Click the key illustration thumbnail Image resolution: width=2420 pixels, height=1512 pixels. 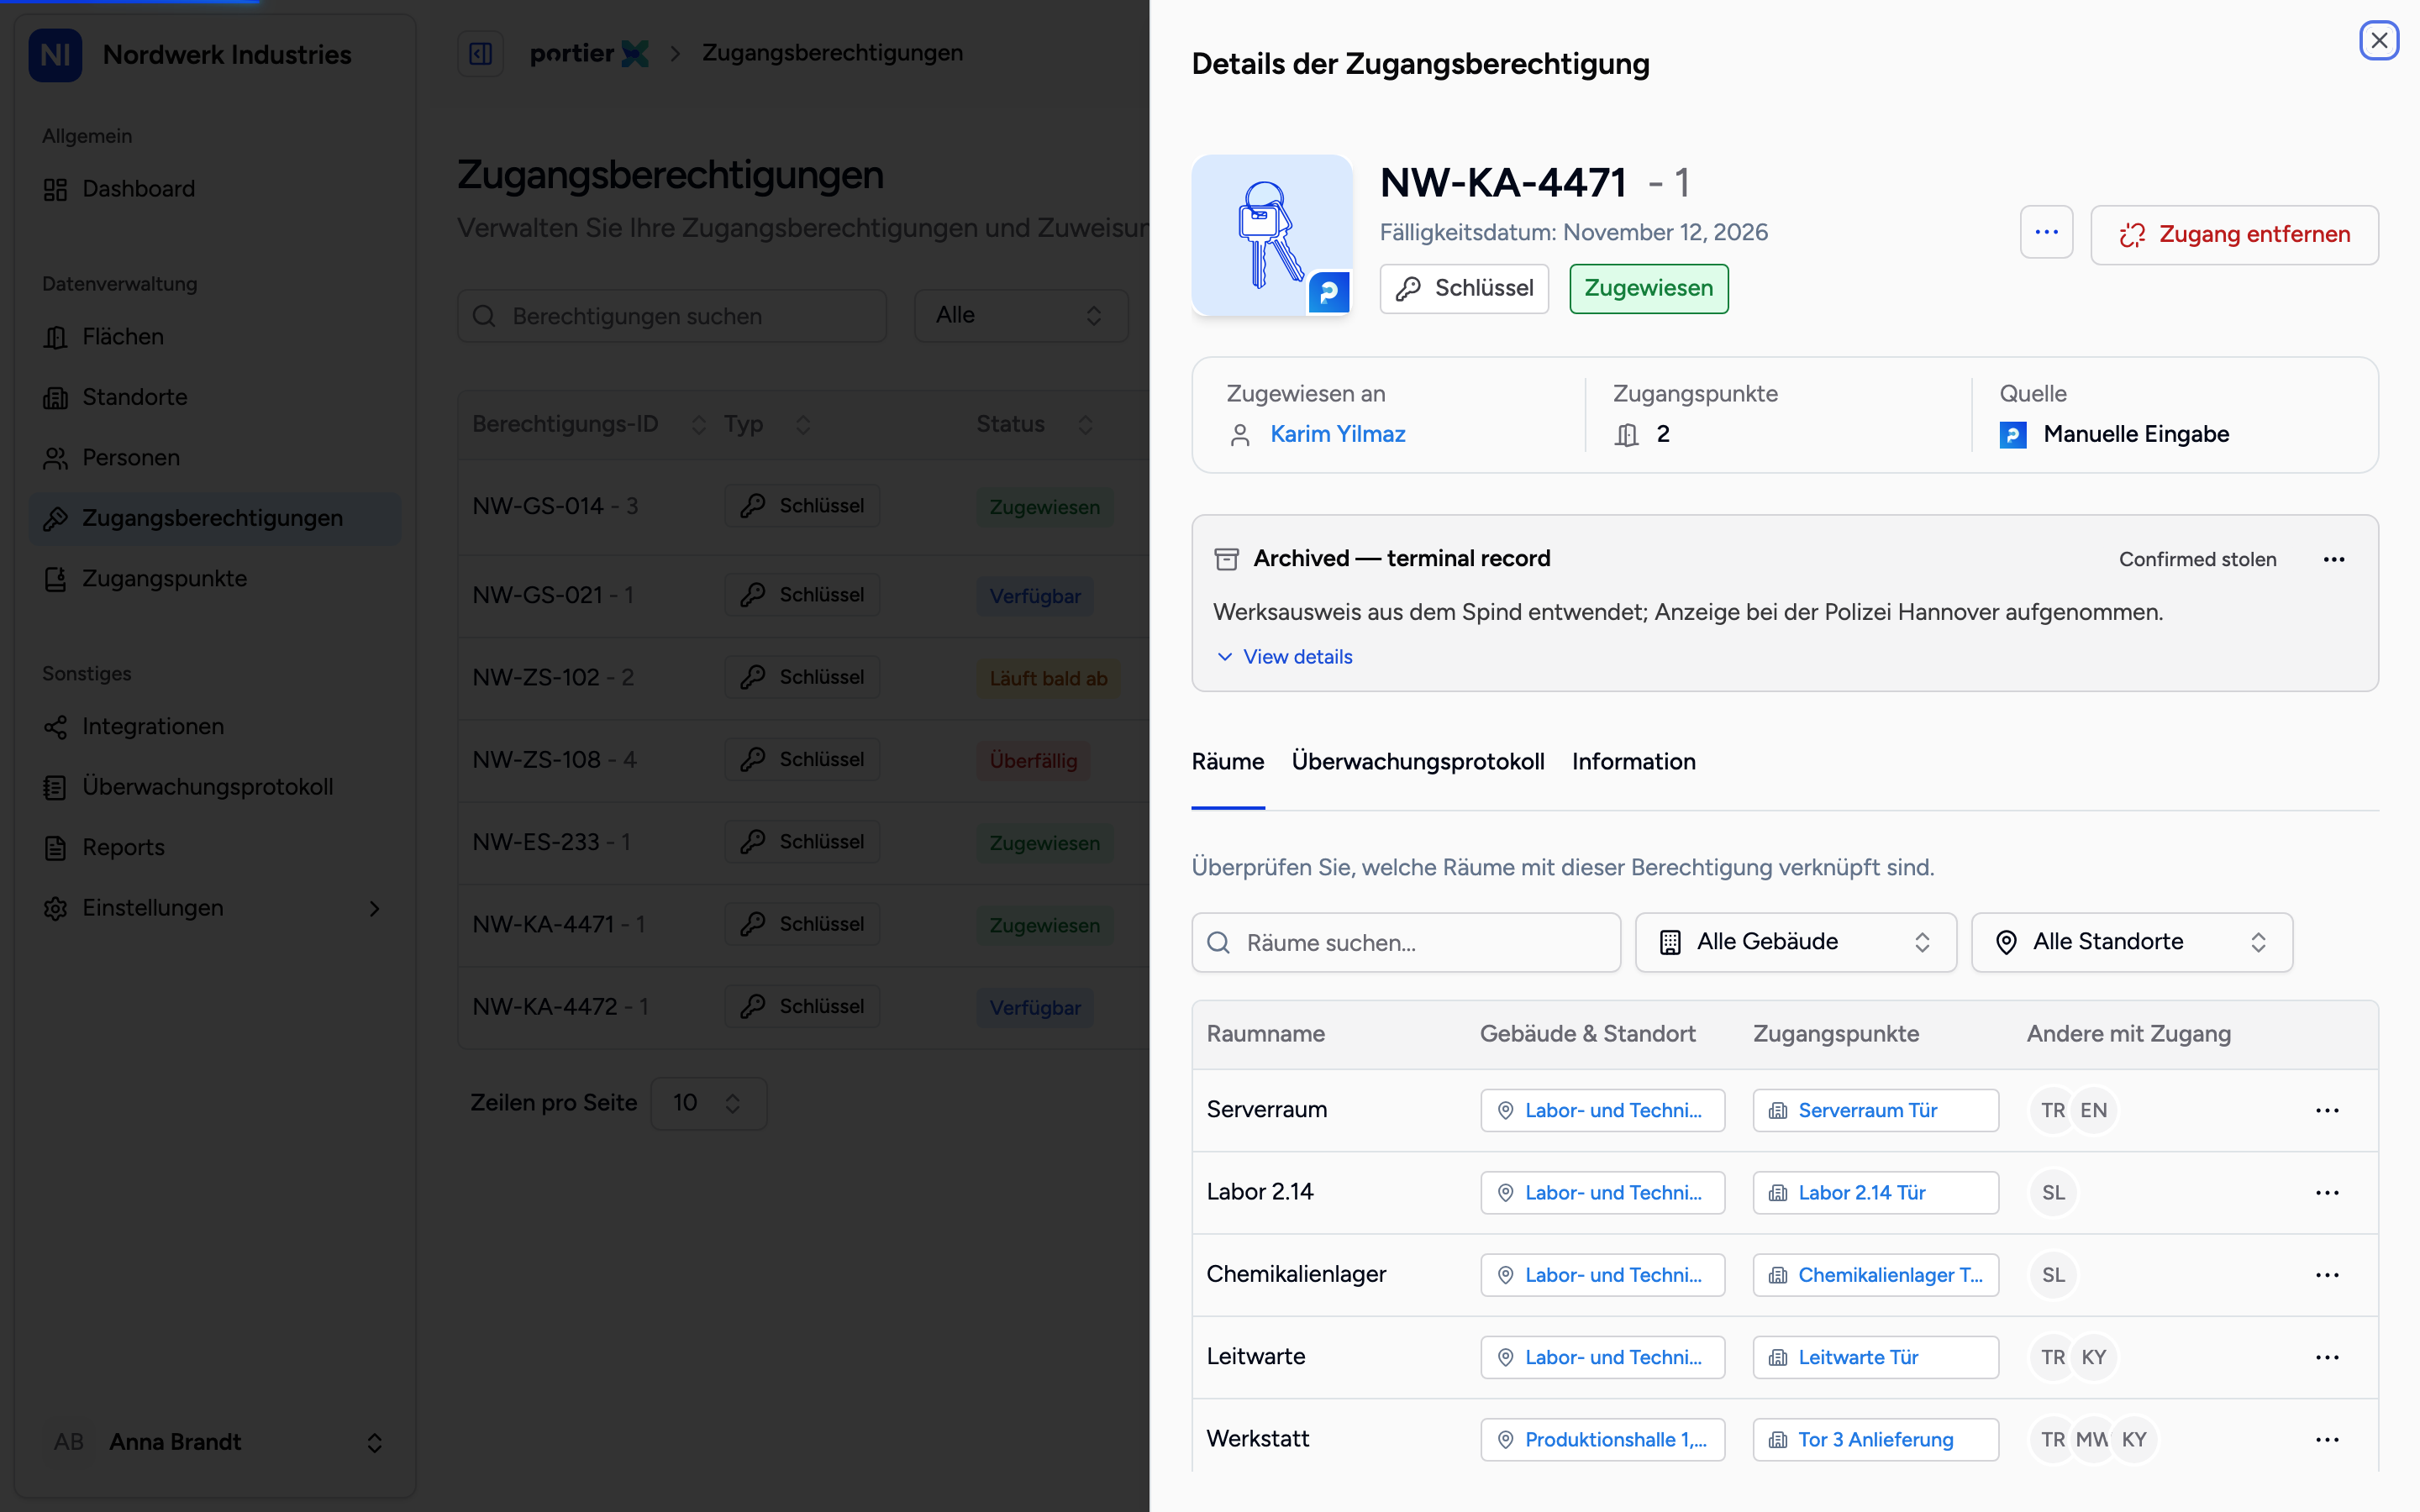1272,235
